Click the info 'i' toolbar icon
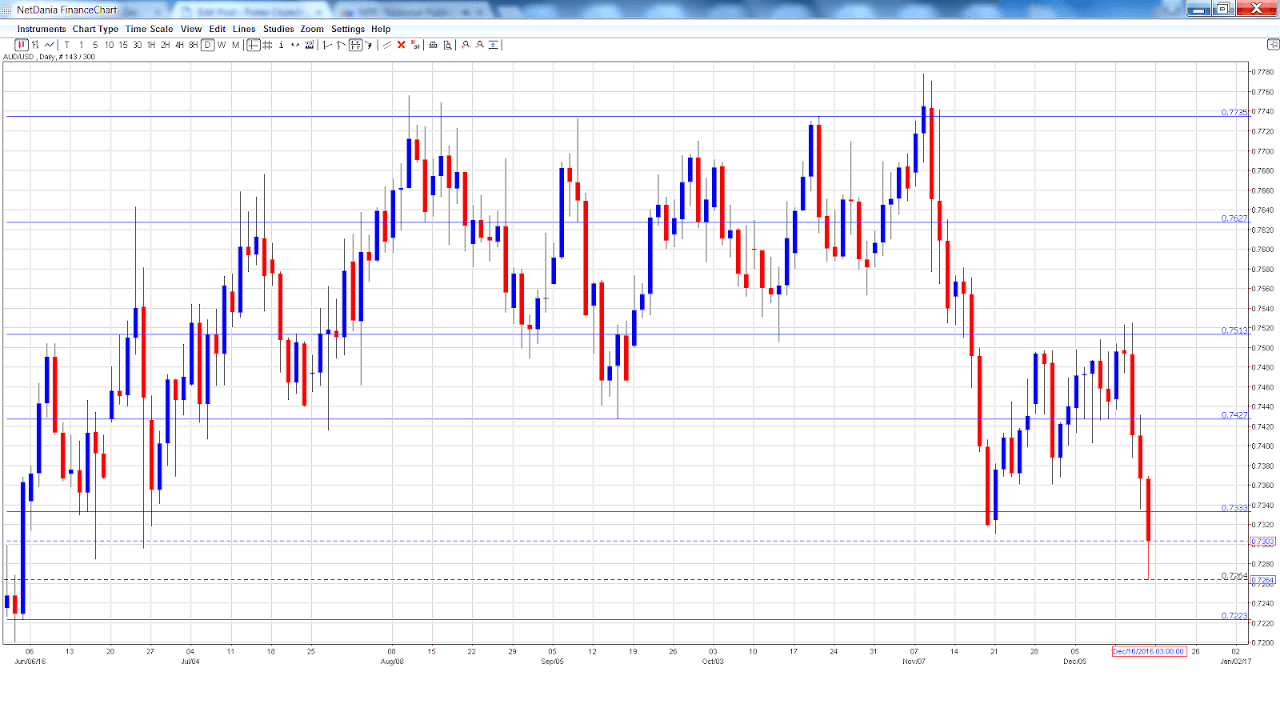 pos(281,45)
